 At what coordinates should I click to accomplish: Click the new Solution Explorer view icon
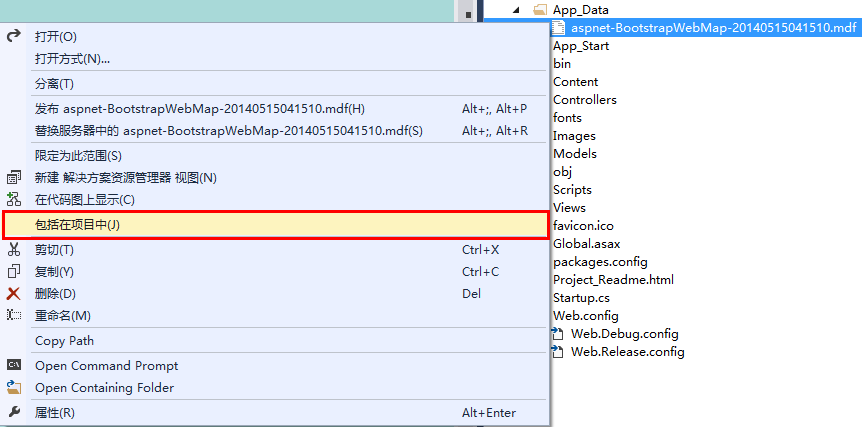[14, 177]
